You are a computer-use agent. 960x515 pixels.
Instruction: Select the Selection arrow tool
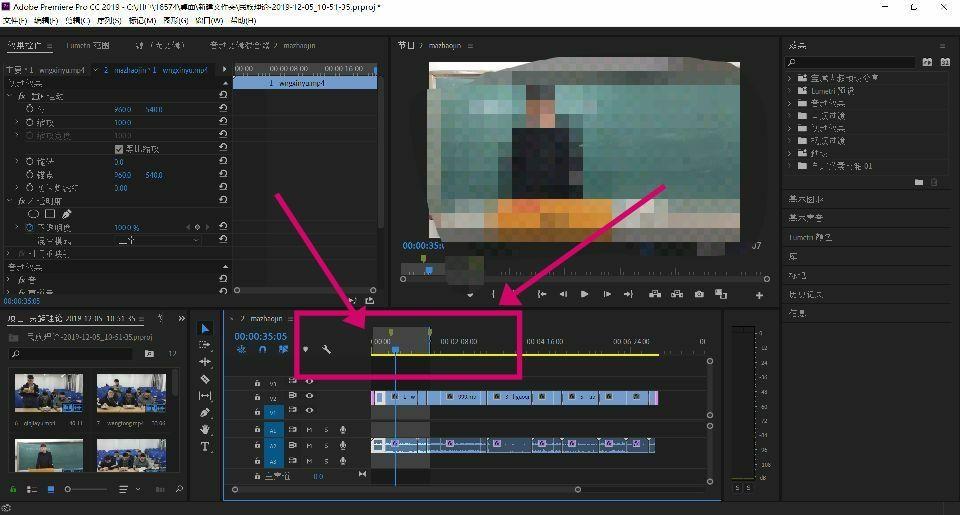click(x=205, y=329)
